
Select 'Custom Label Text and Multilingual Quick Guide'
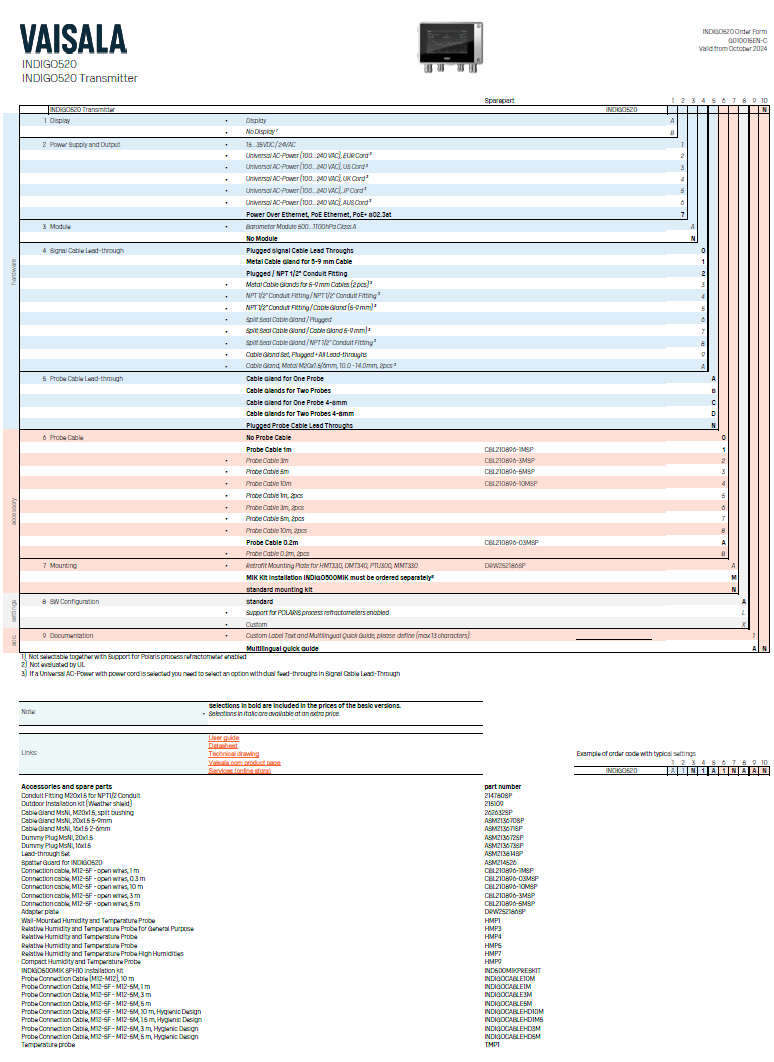(x=358, y=636)
